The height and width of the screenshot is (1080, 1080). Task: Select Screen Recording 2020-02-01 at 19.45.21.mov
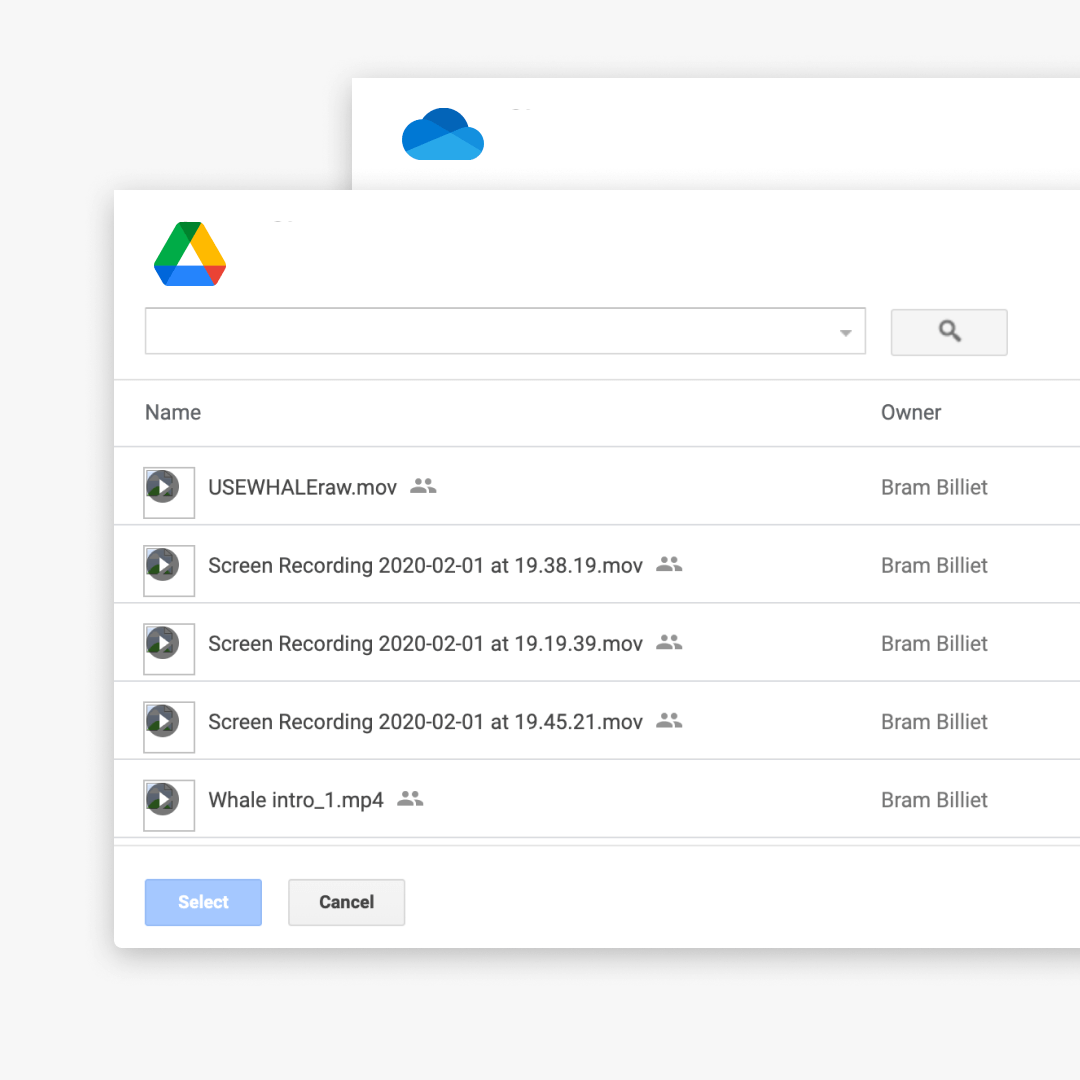(425, 722)
